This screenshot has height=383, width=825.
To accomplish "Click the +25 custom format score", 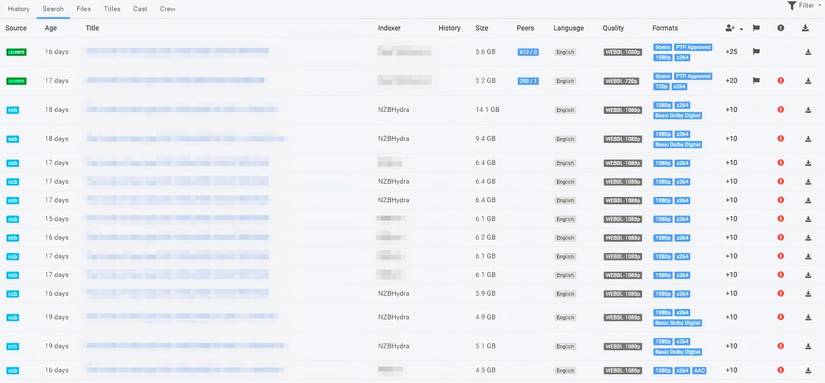I will 731,52.
